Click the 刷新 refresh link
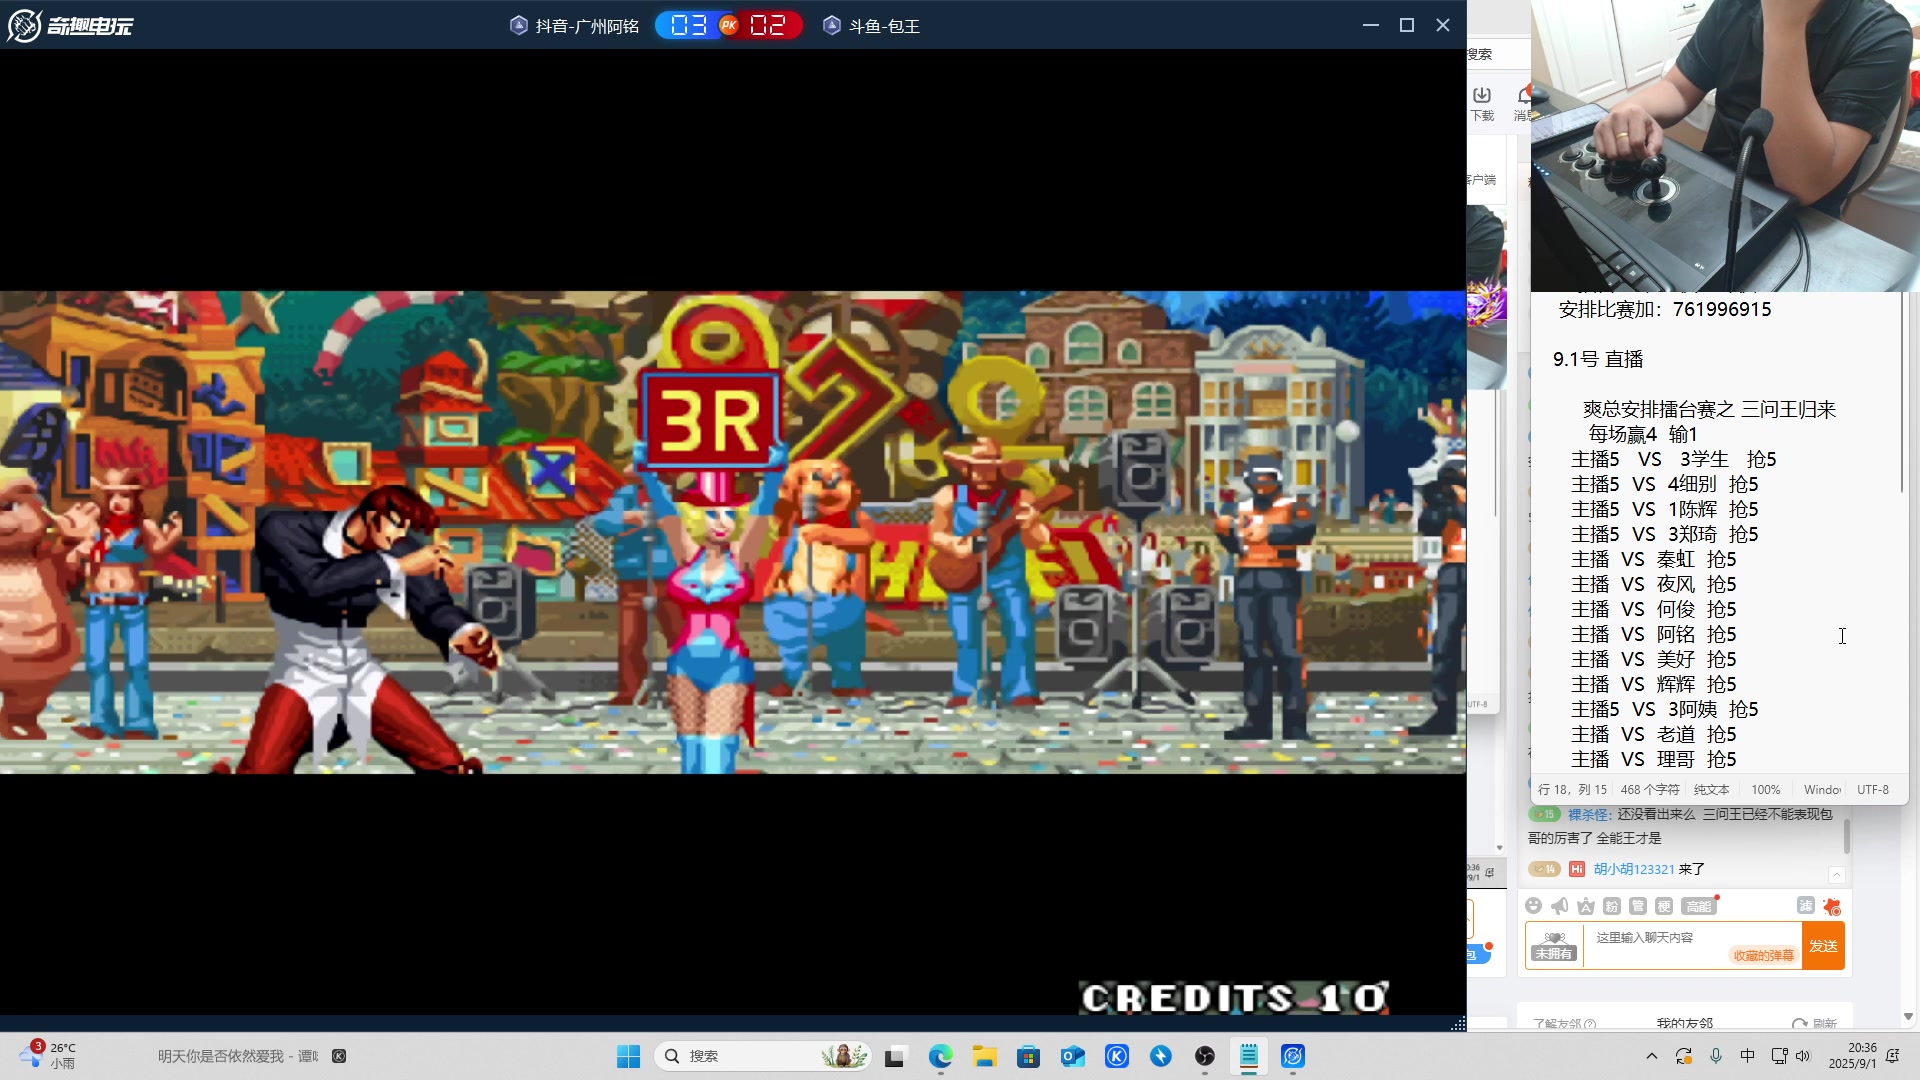Image resolution: width=1920 pixels, height=1080 pixels. [x=1815, y=1023]
